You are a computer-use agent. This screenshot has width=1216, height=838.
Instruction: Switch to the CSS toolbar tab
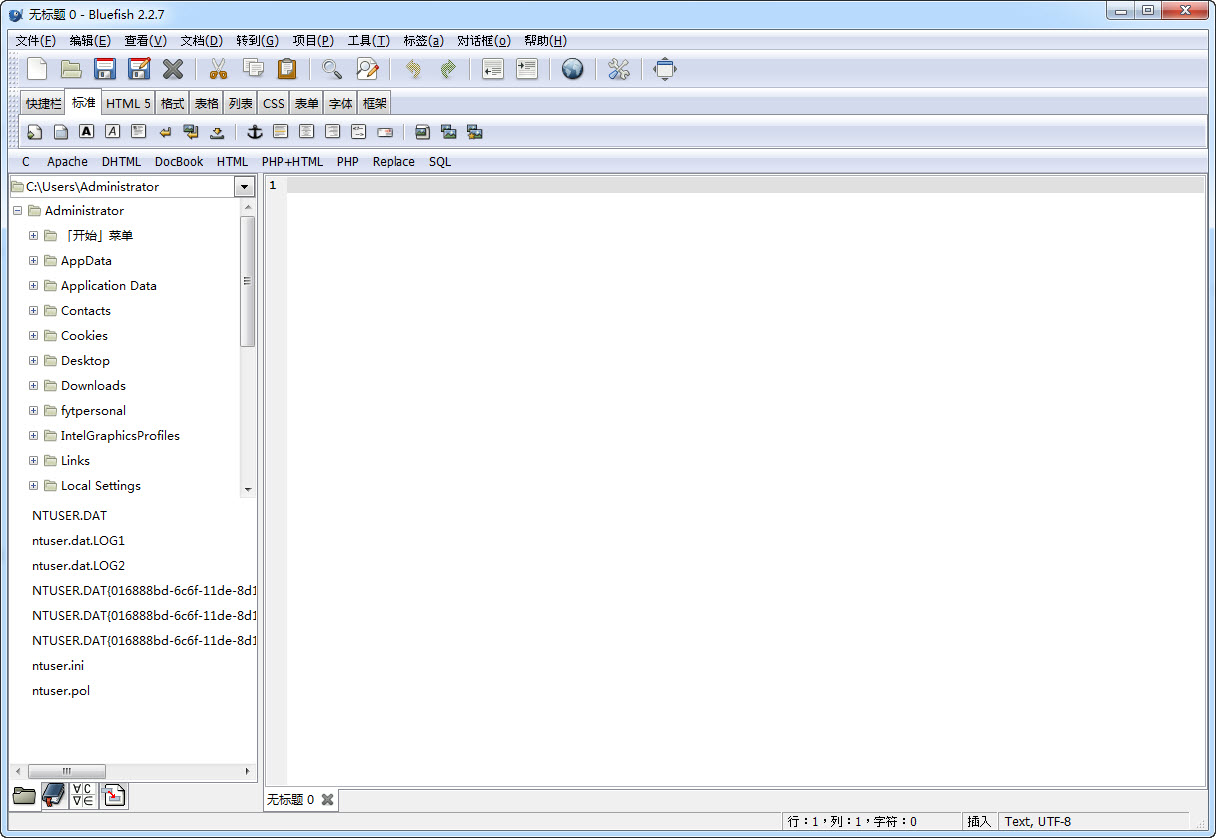[x=273, y=103]
